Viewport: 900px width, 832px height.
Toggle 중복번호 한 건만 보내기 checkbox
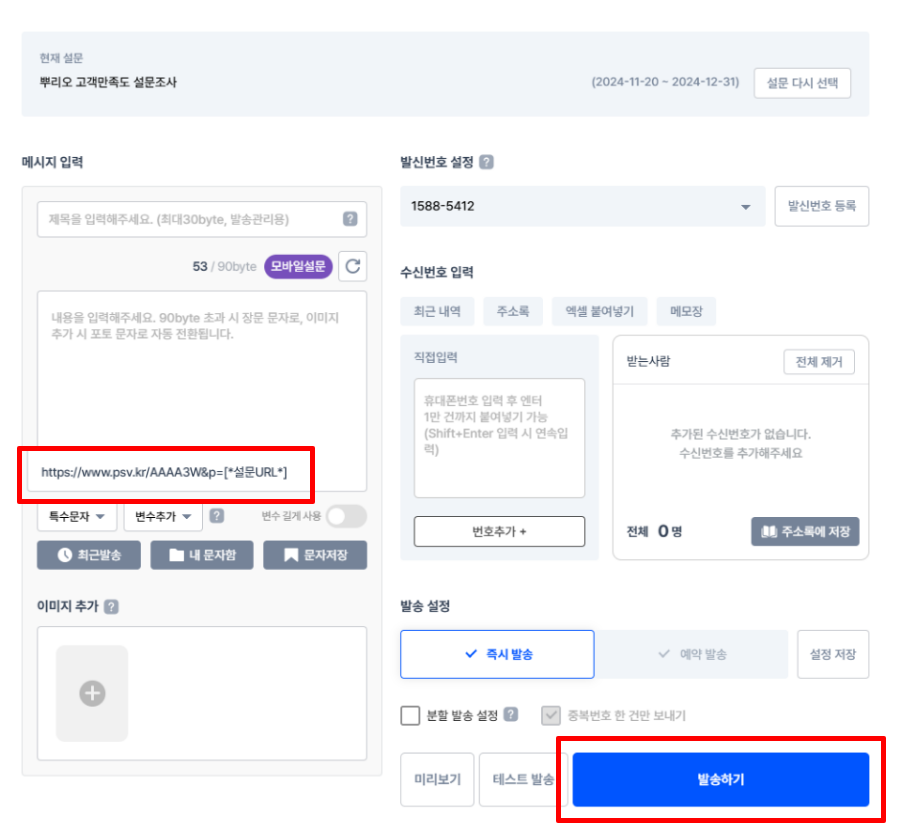(550, 716)
